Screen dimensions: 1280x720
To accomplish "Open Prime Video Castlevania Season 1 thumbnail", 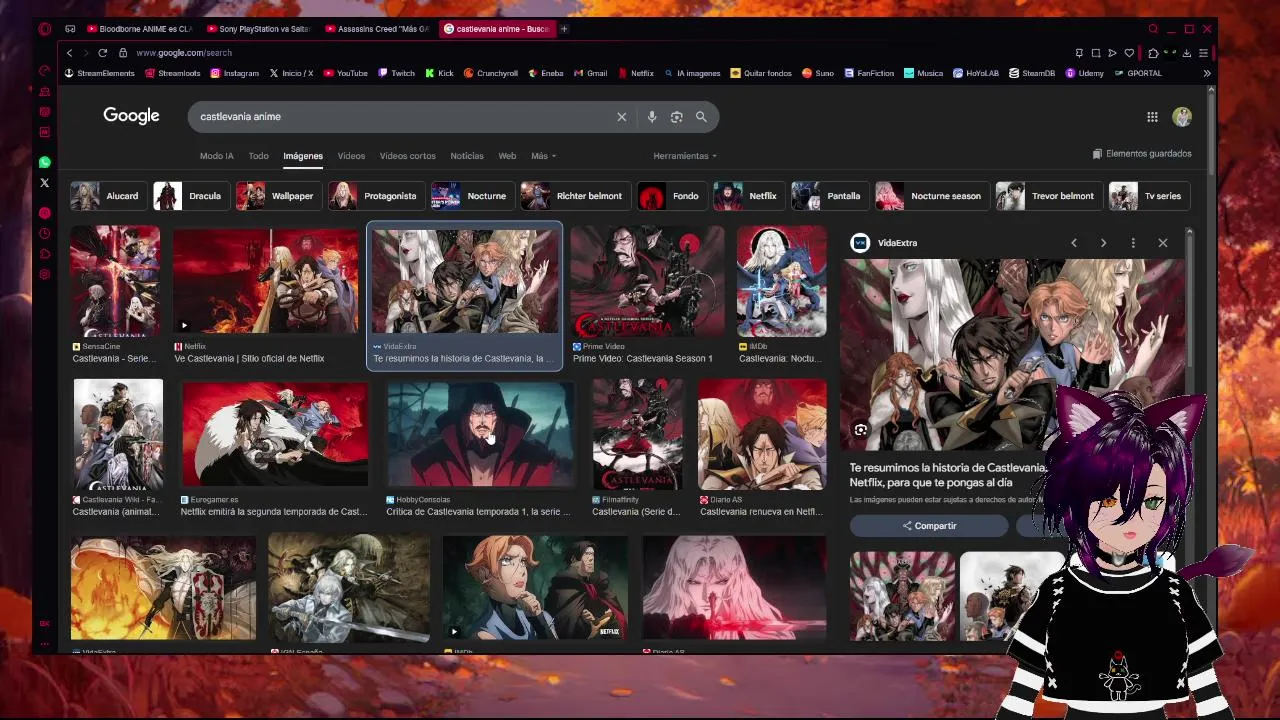I will click(x=646, y=281).
